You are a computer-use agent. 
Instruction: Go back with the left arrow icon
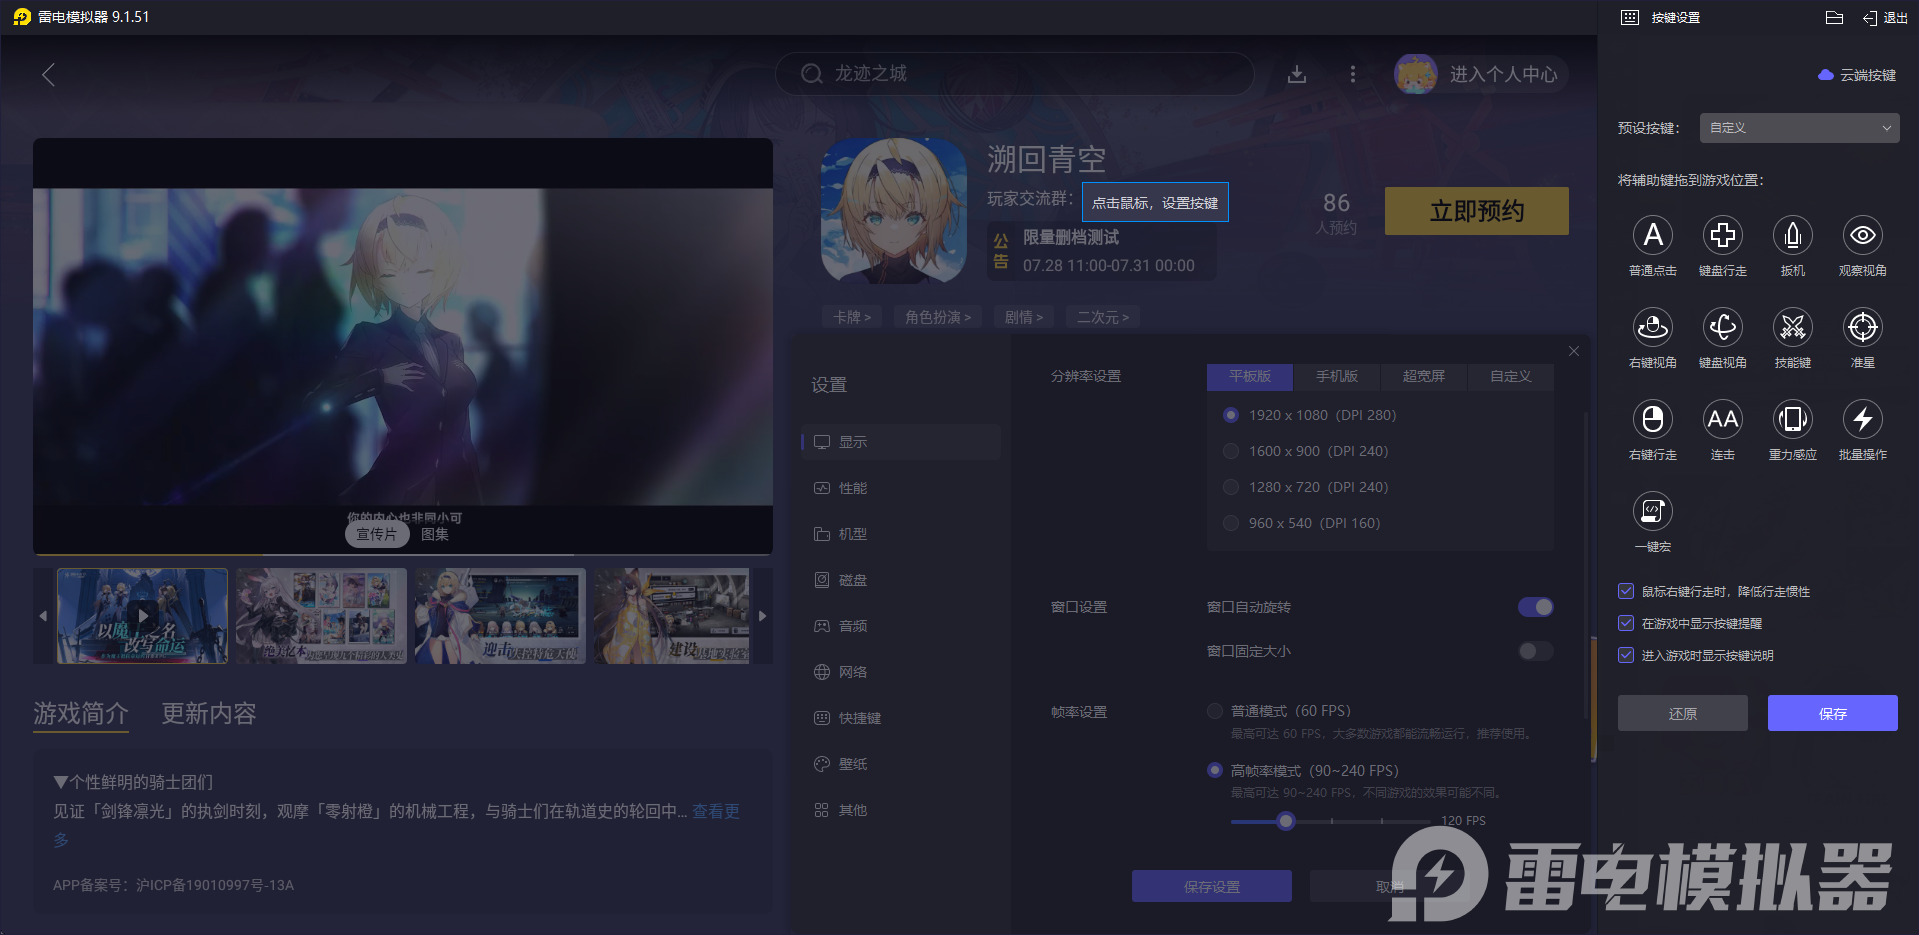pyautogui.click(x=48, y=74)
